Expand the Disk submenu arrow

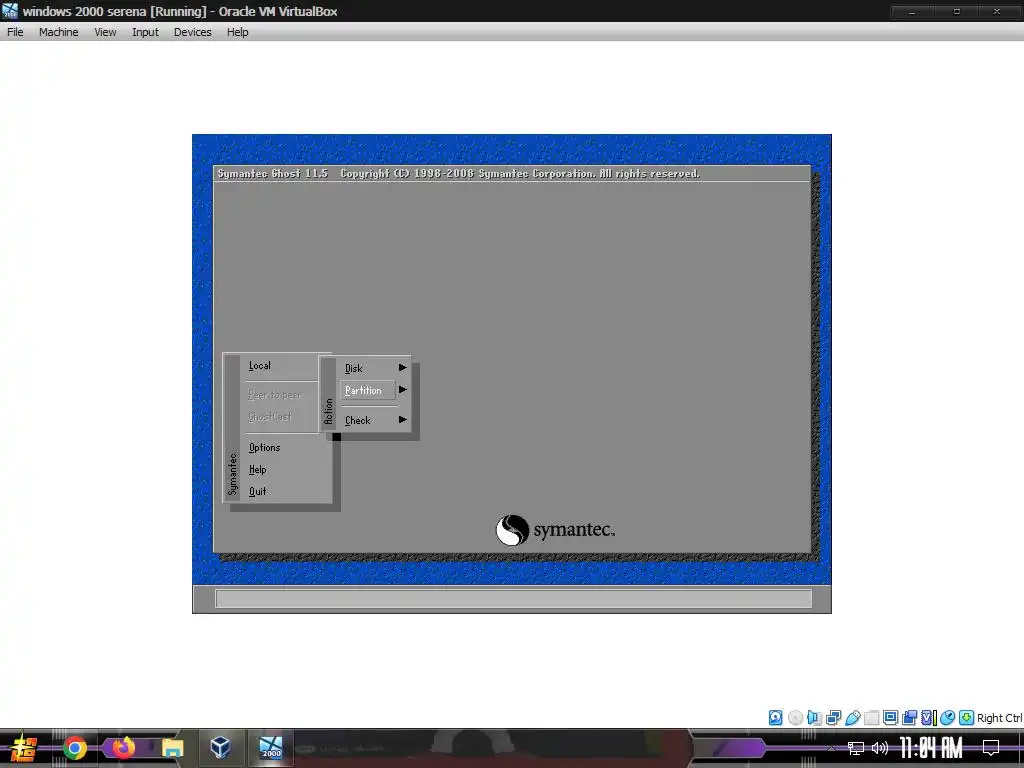coord(403,368)
